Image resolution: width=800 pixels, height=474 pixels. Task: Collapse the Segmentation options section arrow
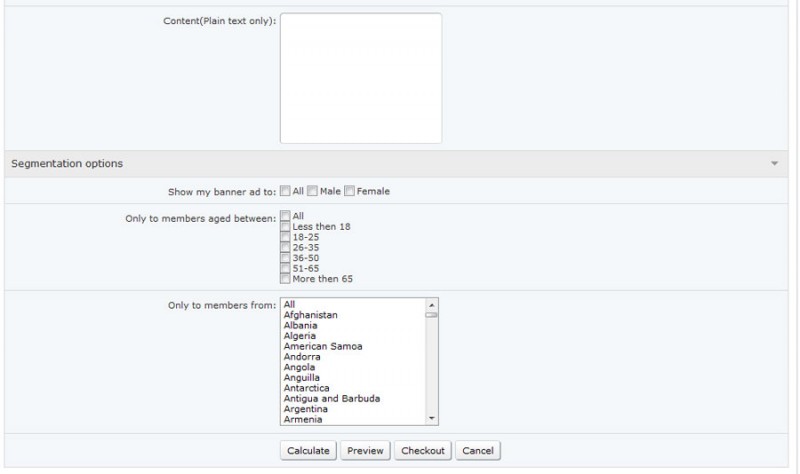pyautogui.click(x=774, y=164)
